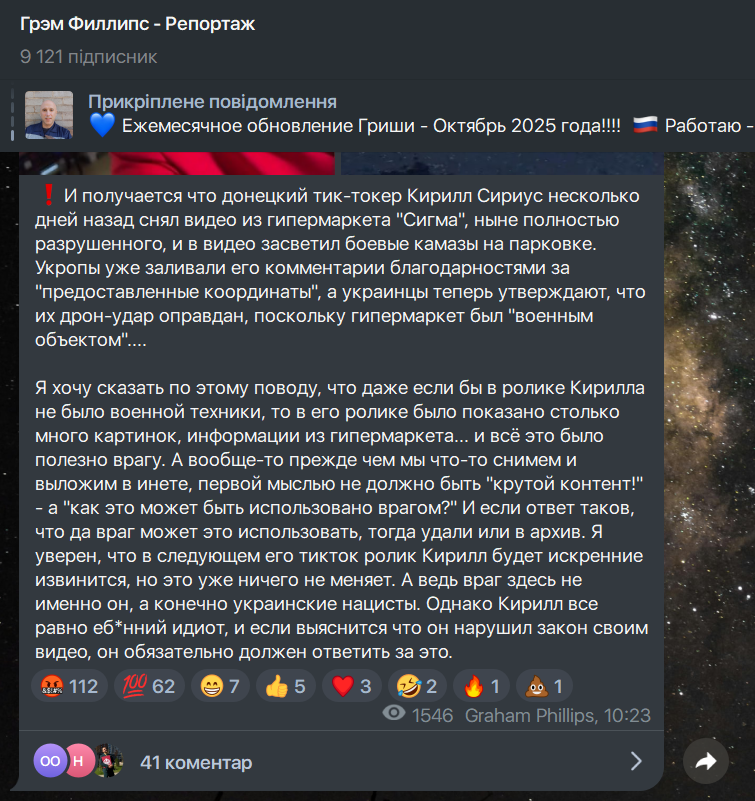Toggle the thumbs up reaction
Image resolution: width=755 pixels, height=801 pixels.
point(286,686)
